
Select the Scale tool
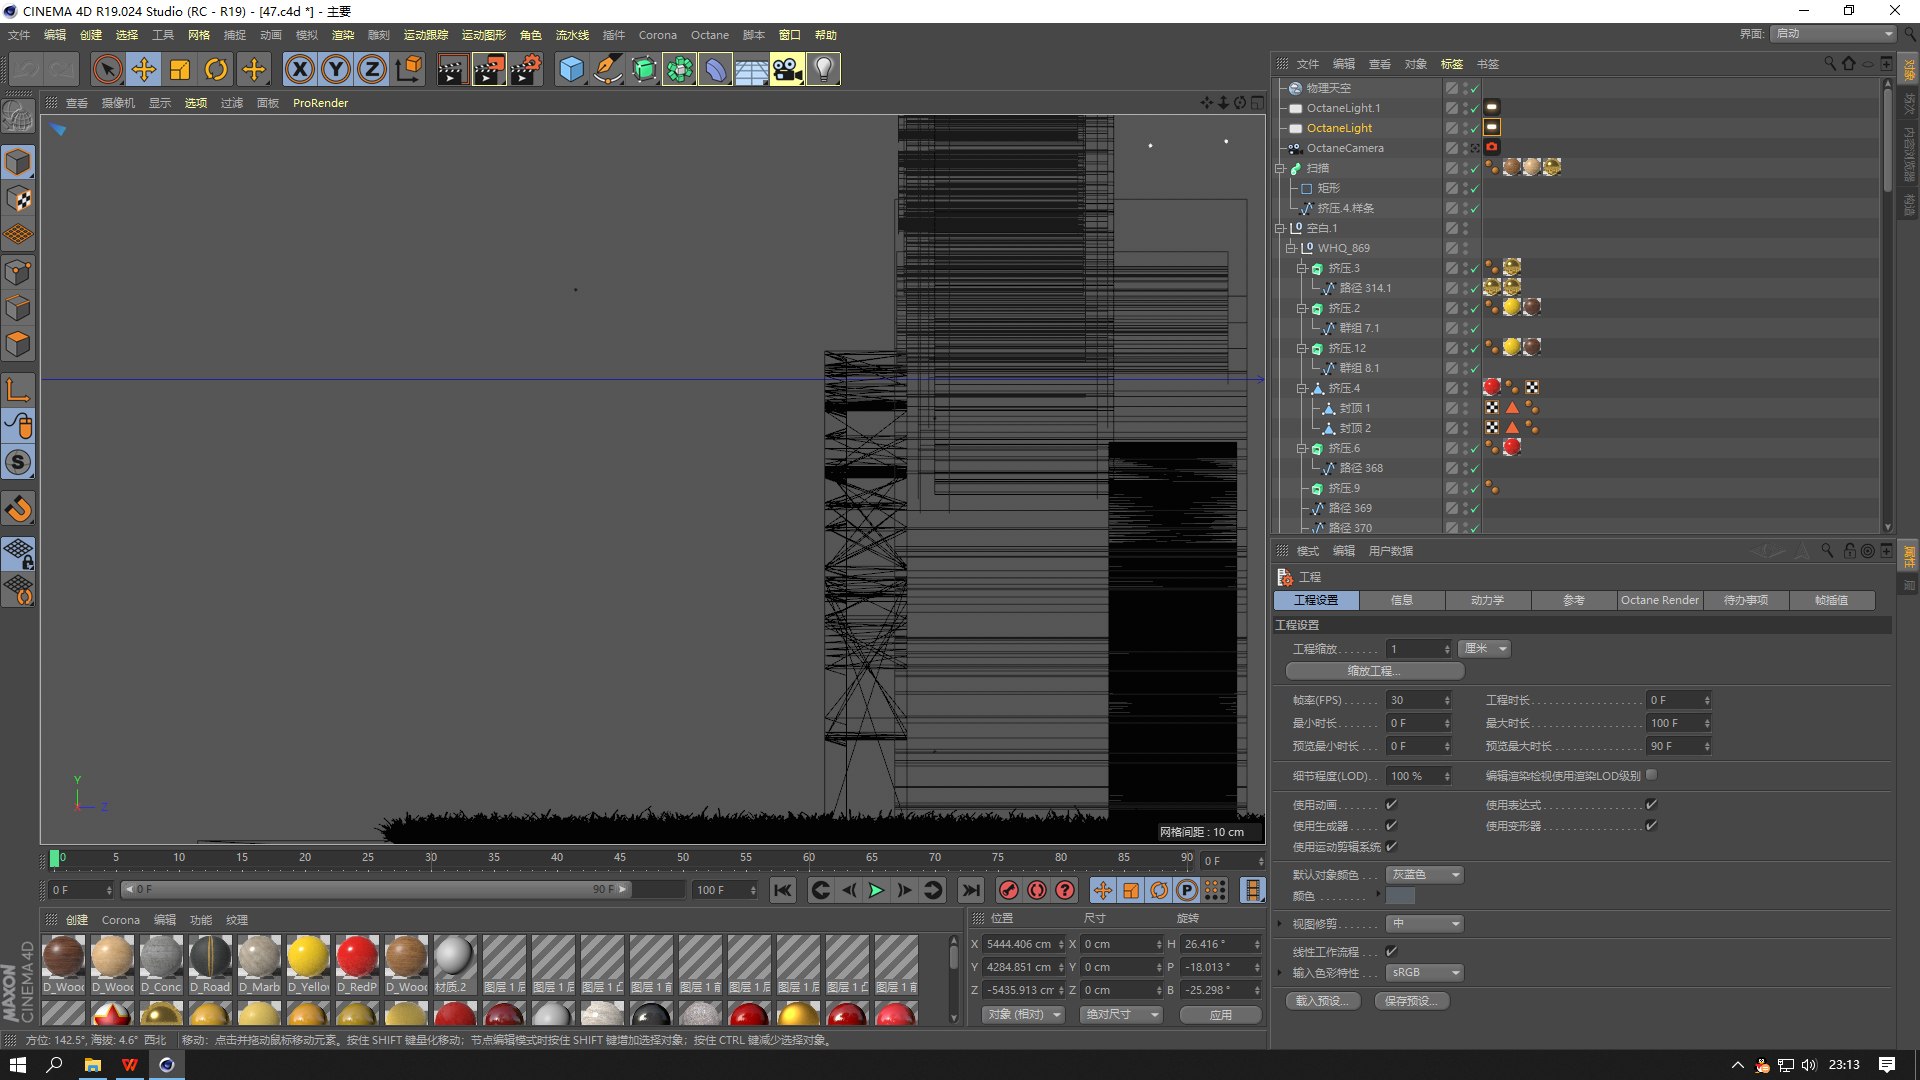(180, 69)
